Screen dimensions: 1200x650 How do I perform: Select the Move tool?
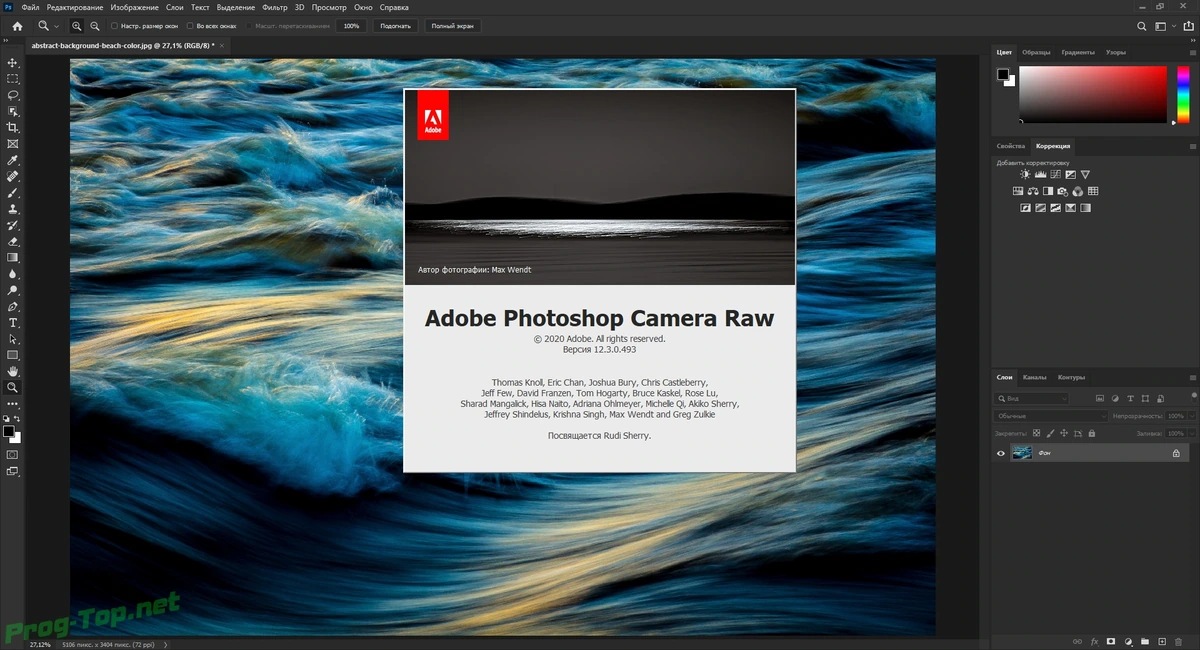pos(13,63)
